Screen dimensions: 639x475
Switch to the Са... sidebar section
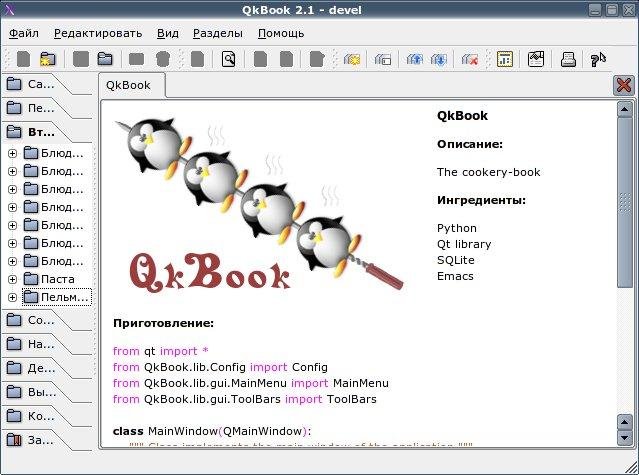pyautogui.click(x=41, y=84)
